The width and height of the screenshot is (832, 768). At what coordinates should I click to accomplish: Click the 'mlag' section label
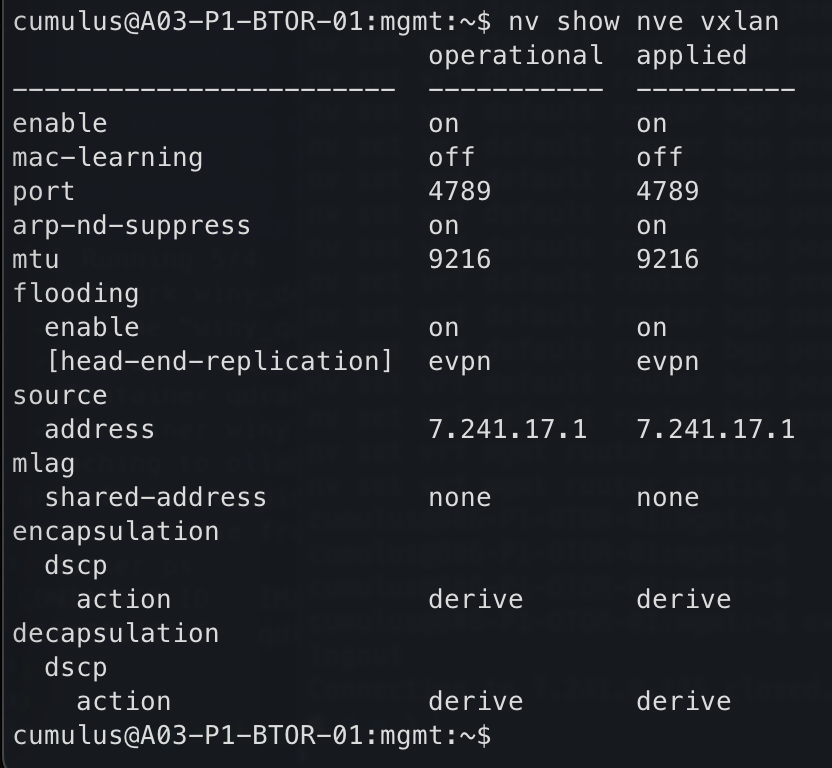pos(43,463)
